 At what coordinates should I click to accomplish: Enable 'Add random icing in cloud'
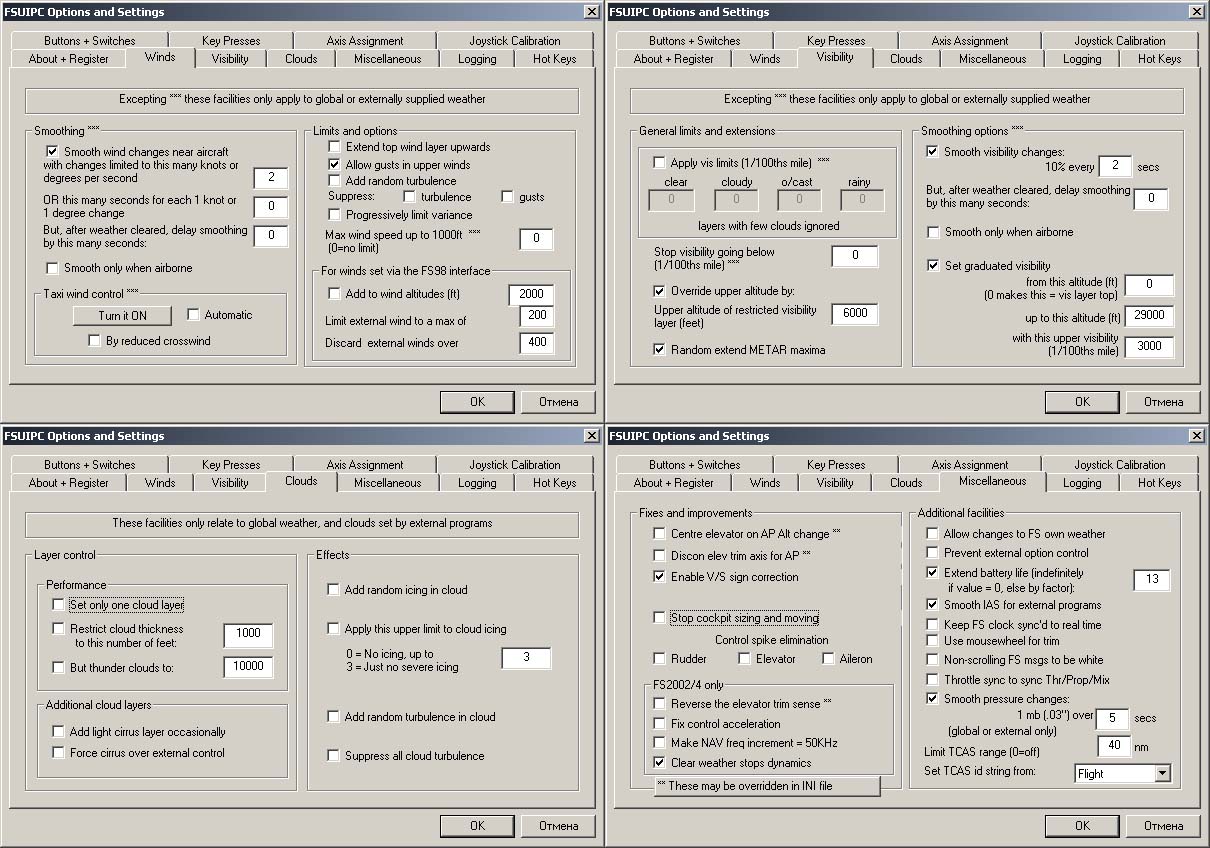click(334, 590)
